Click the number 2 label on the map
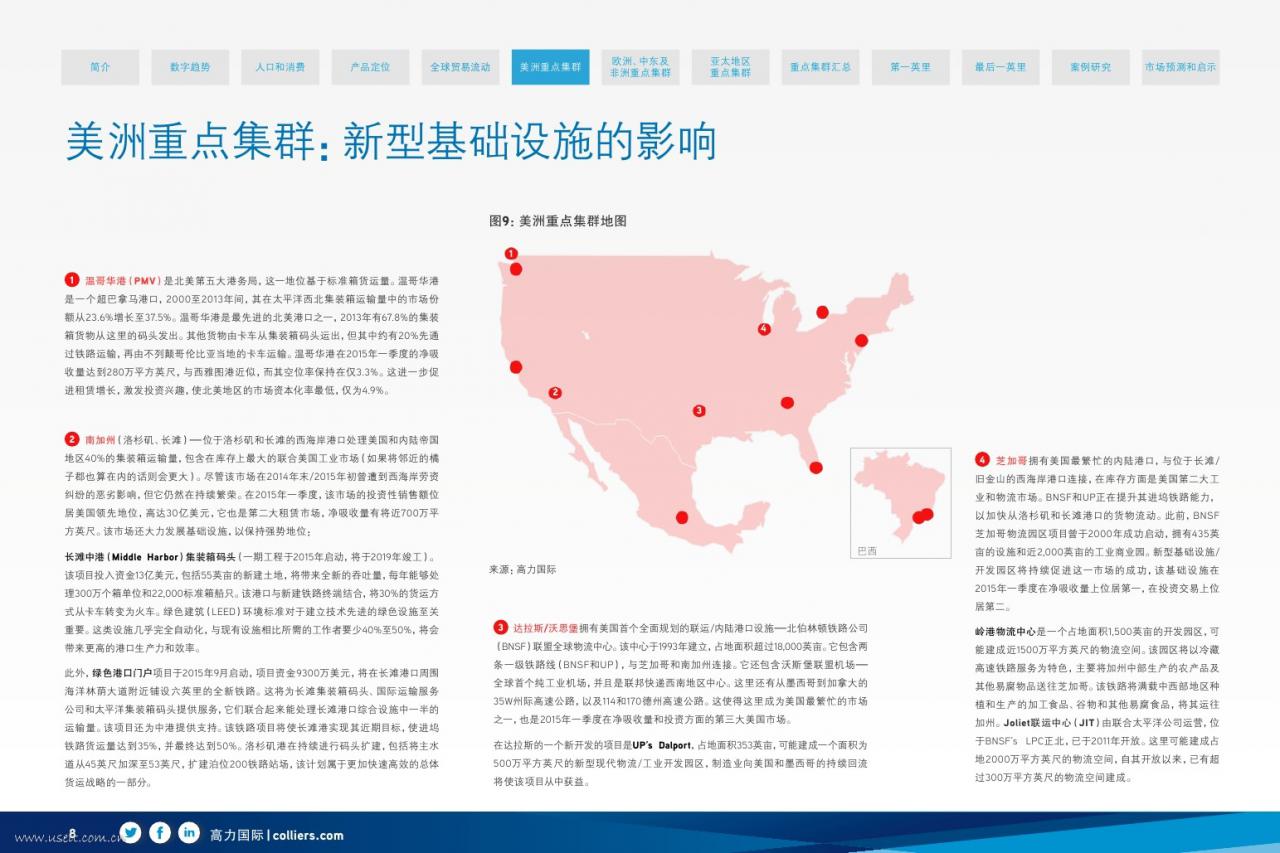 [x=555, y=392]
